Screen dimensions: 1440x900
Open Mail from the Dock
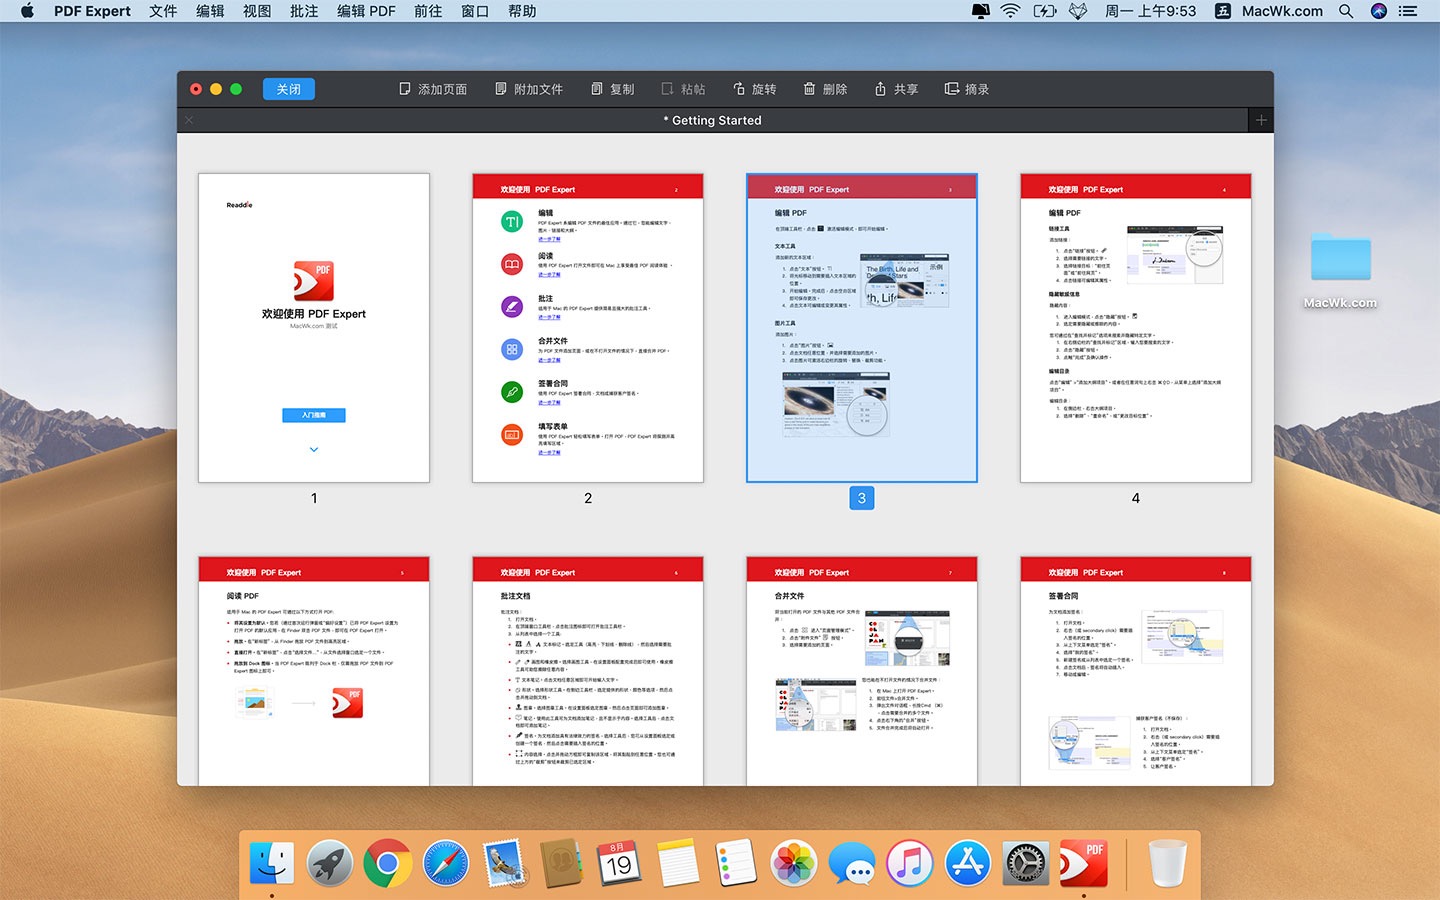tap(504, 863)
